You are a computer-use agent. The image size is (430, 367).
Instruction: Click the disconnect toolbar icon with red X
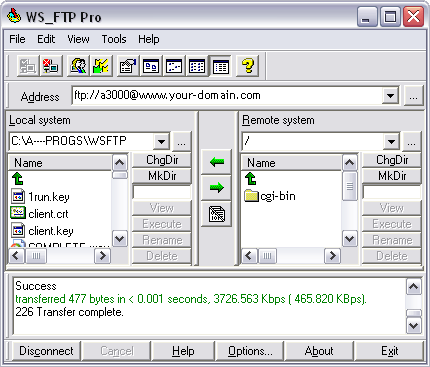coord(51,66)
